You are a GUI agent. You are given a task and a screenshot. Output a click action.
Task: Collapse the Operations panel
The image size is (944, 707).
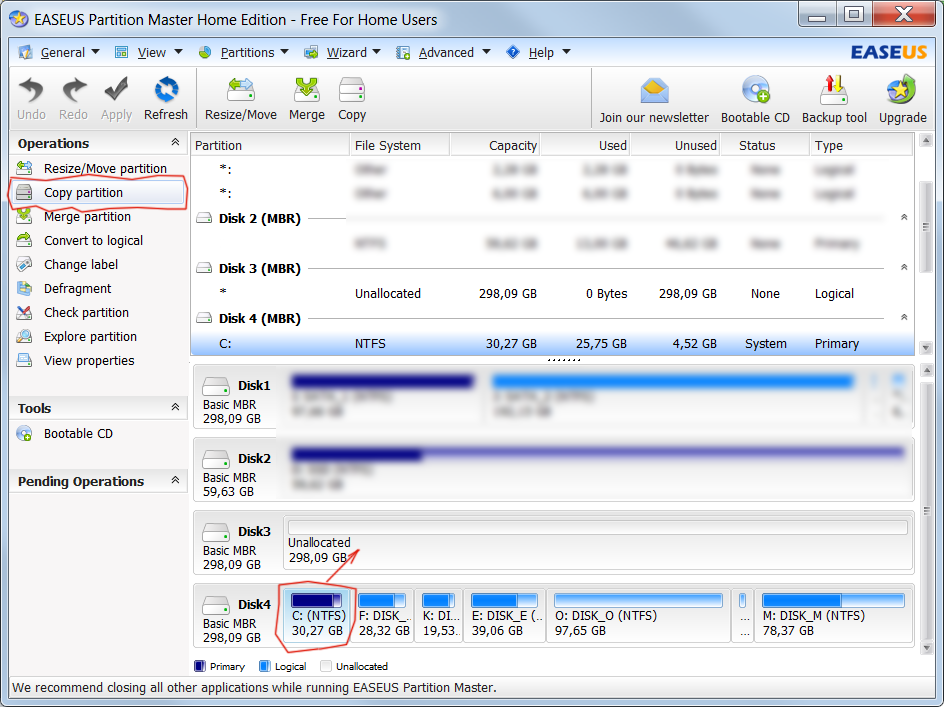175,143
